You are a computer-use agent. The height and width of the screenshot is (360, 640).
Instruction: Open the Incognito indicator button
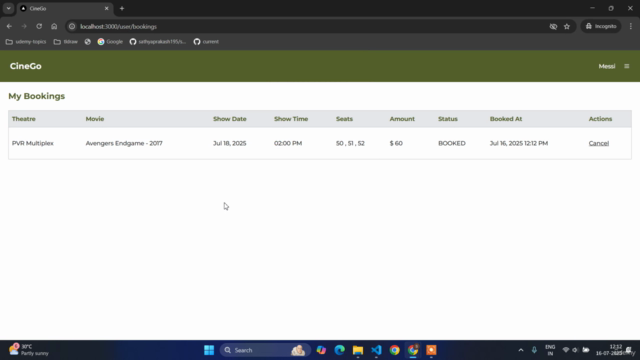601,26
